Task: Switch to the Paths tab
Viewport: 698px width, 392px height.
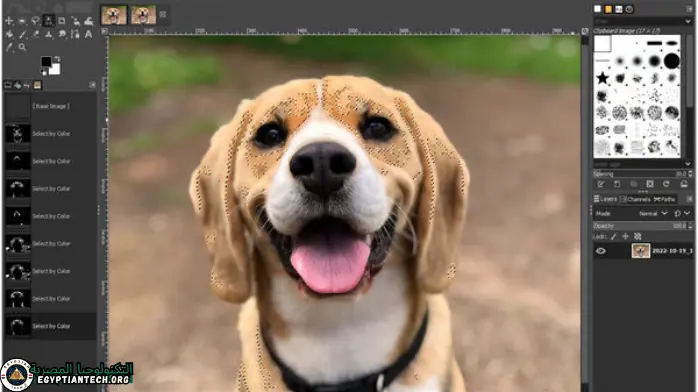Action: 665,199
